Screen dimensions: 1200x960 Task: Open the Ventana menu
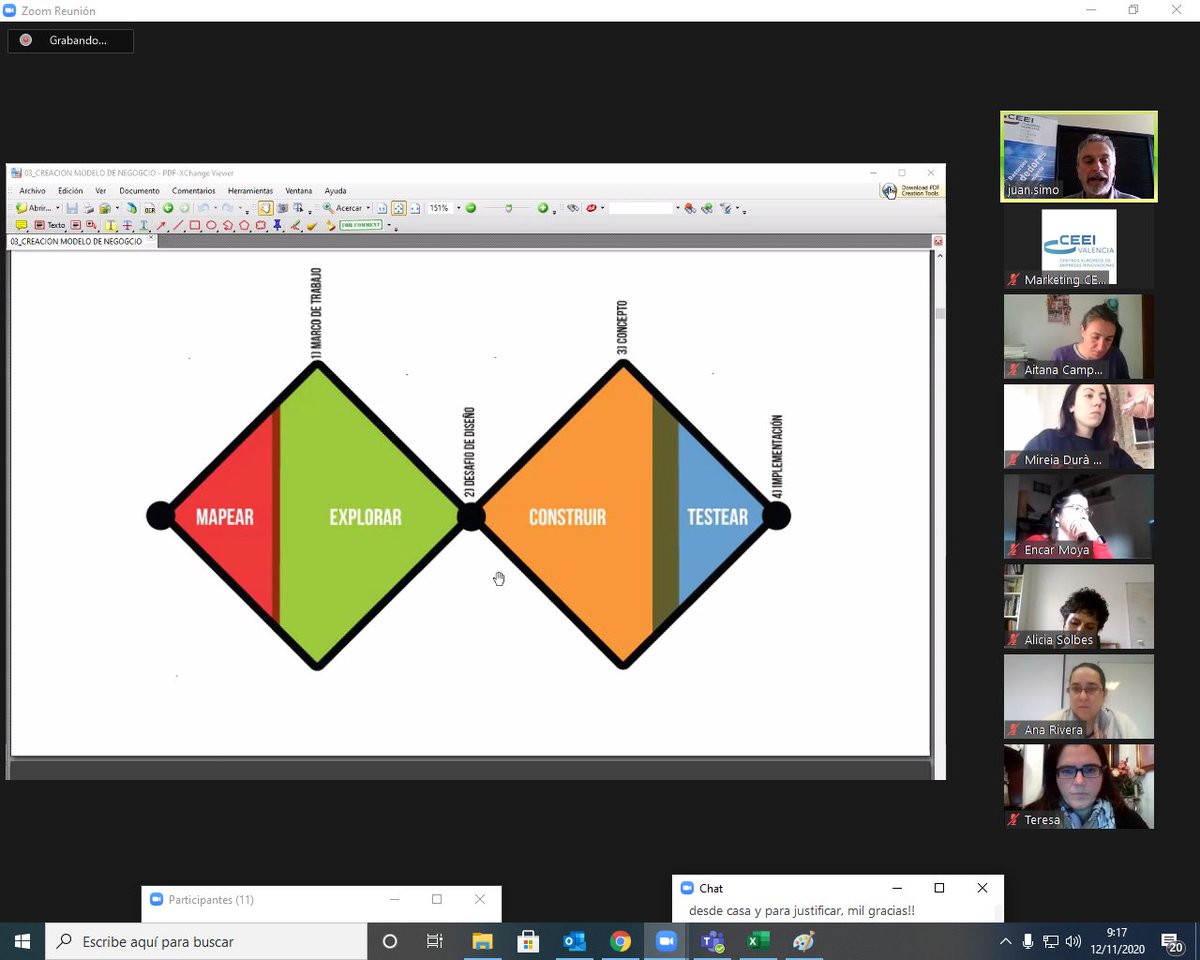pos(301,191)
